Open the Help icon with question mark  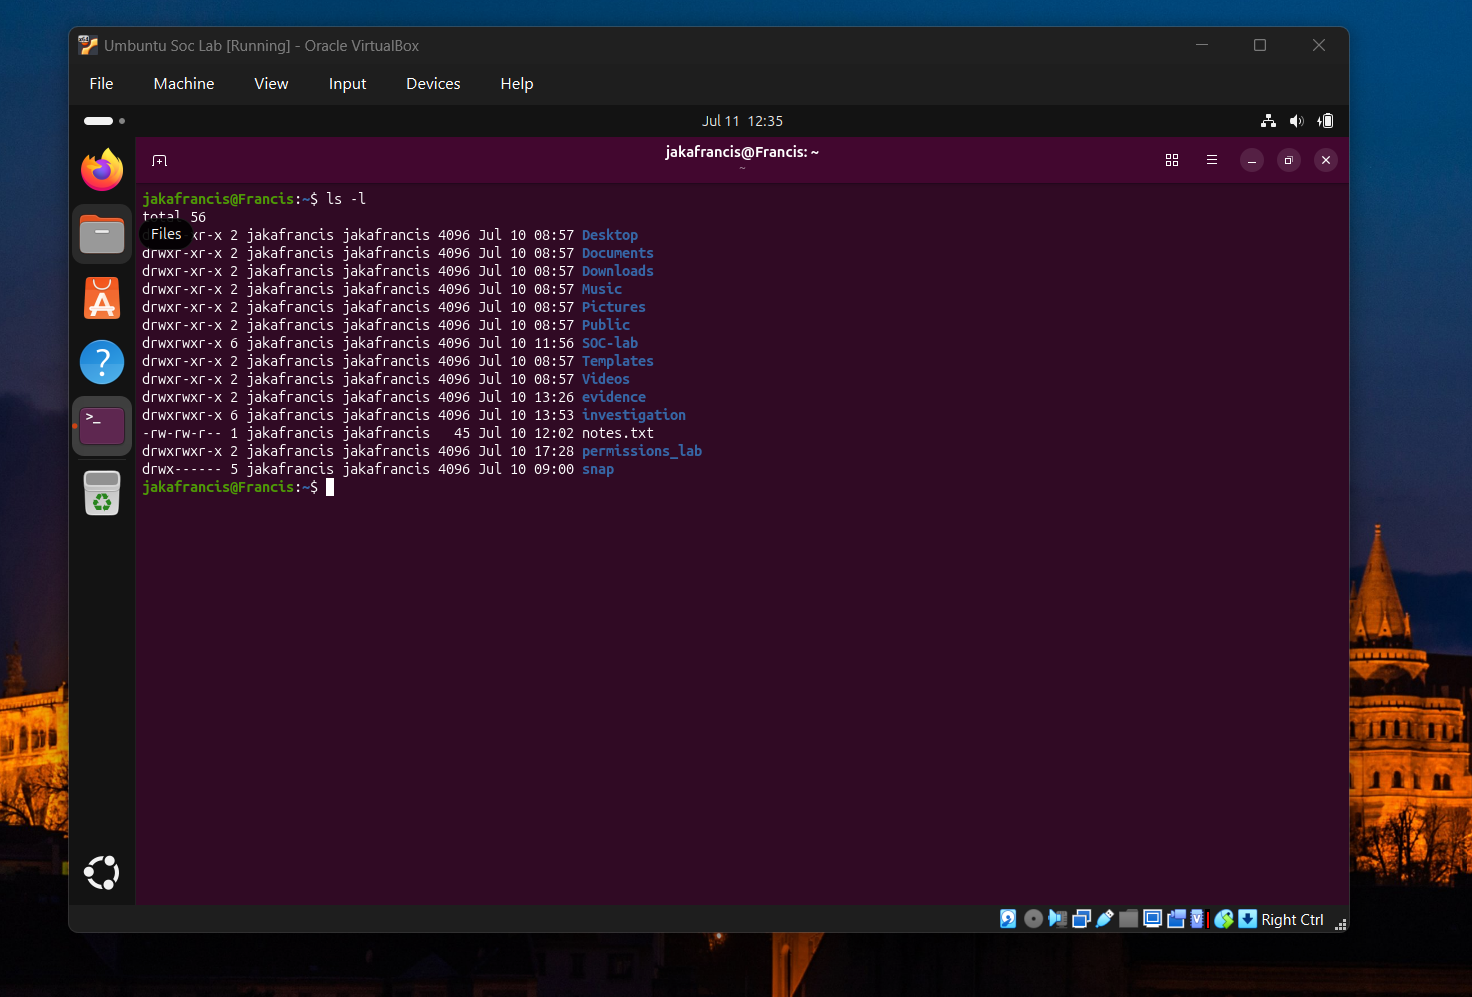pos(102,362)
